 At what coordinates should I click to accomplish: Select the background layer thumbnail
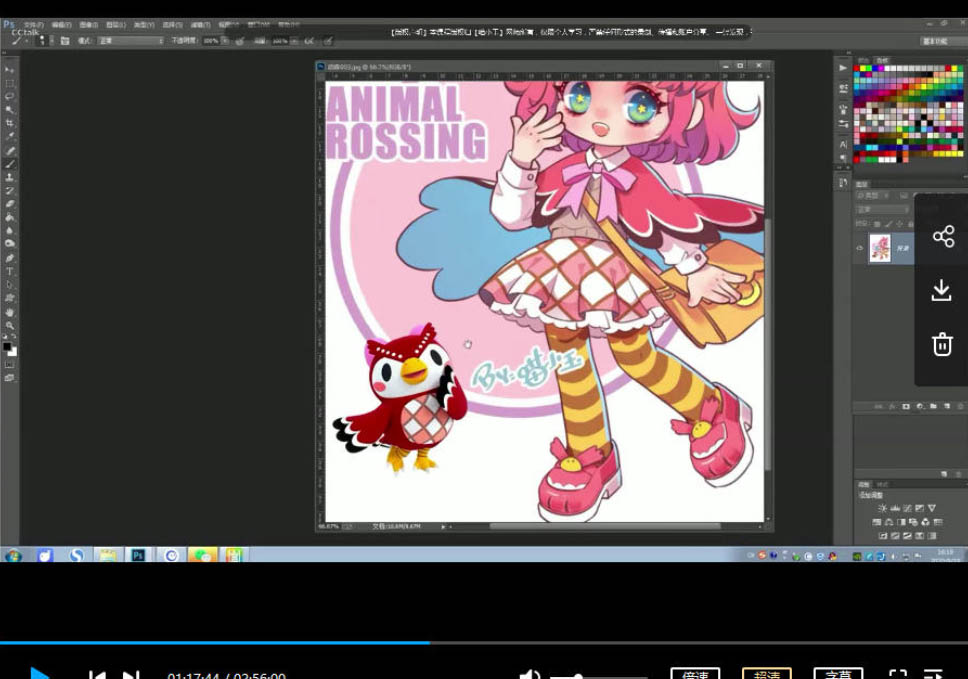[x=880, y=248]
